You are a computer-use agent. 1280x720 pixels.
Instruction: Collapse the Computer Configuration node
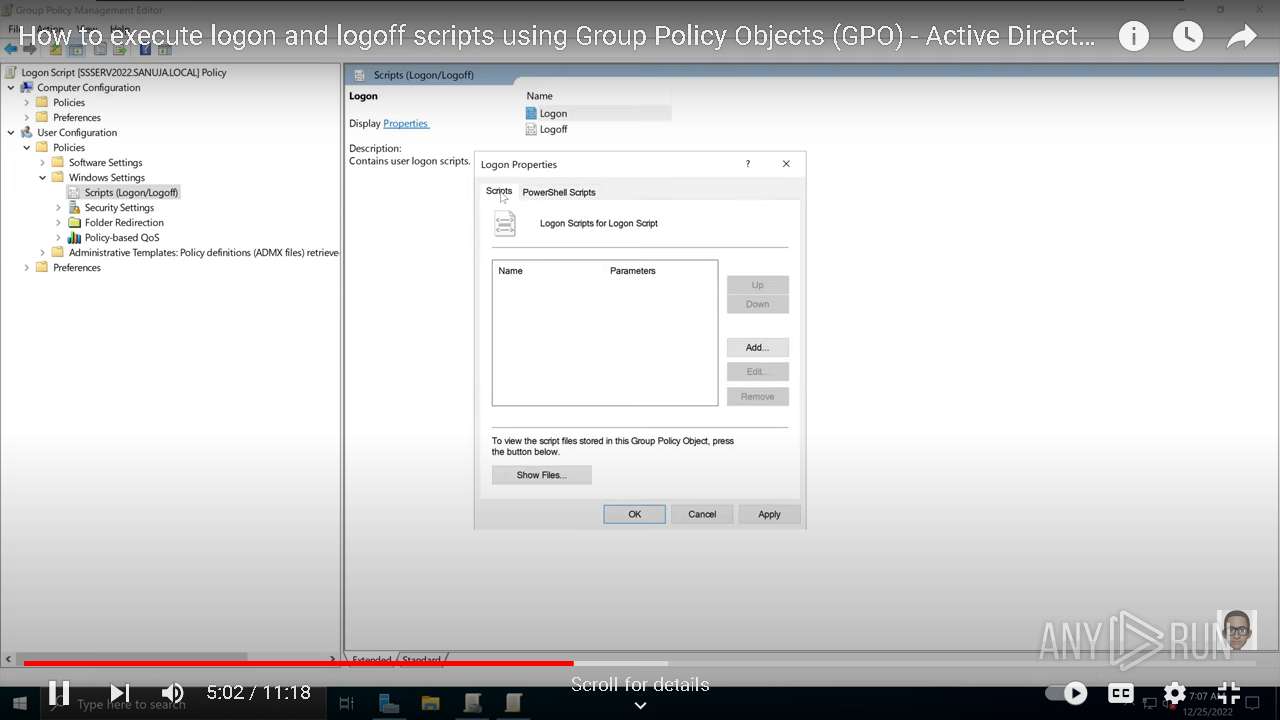pyautogui.click(x=11, y=87)
